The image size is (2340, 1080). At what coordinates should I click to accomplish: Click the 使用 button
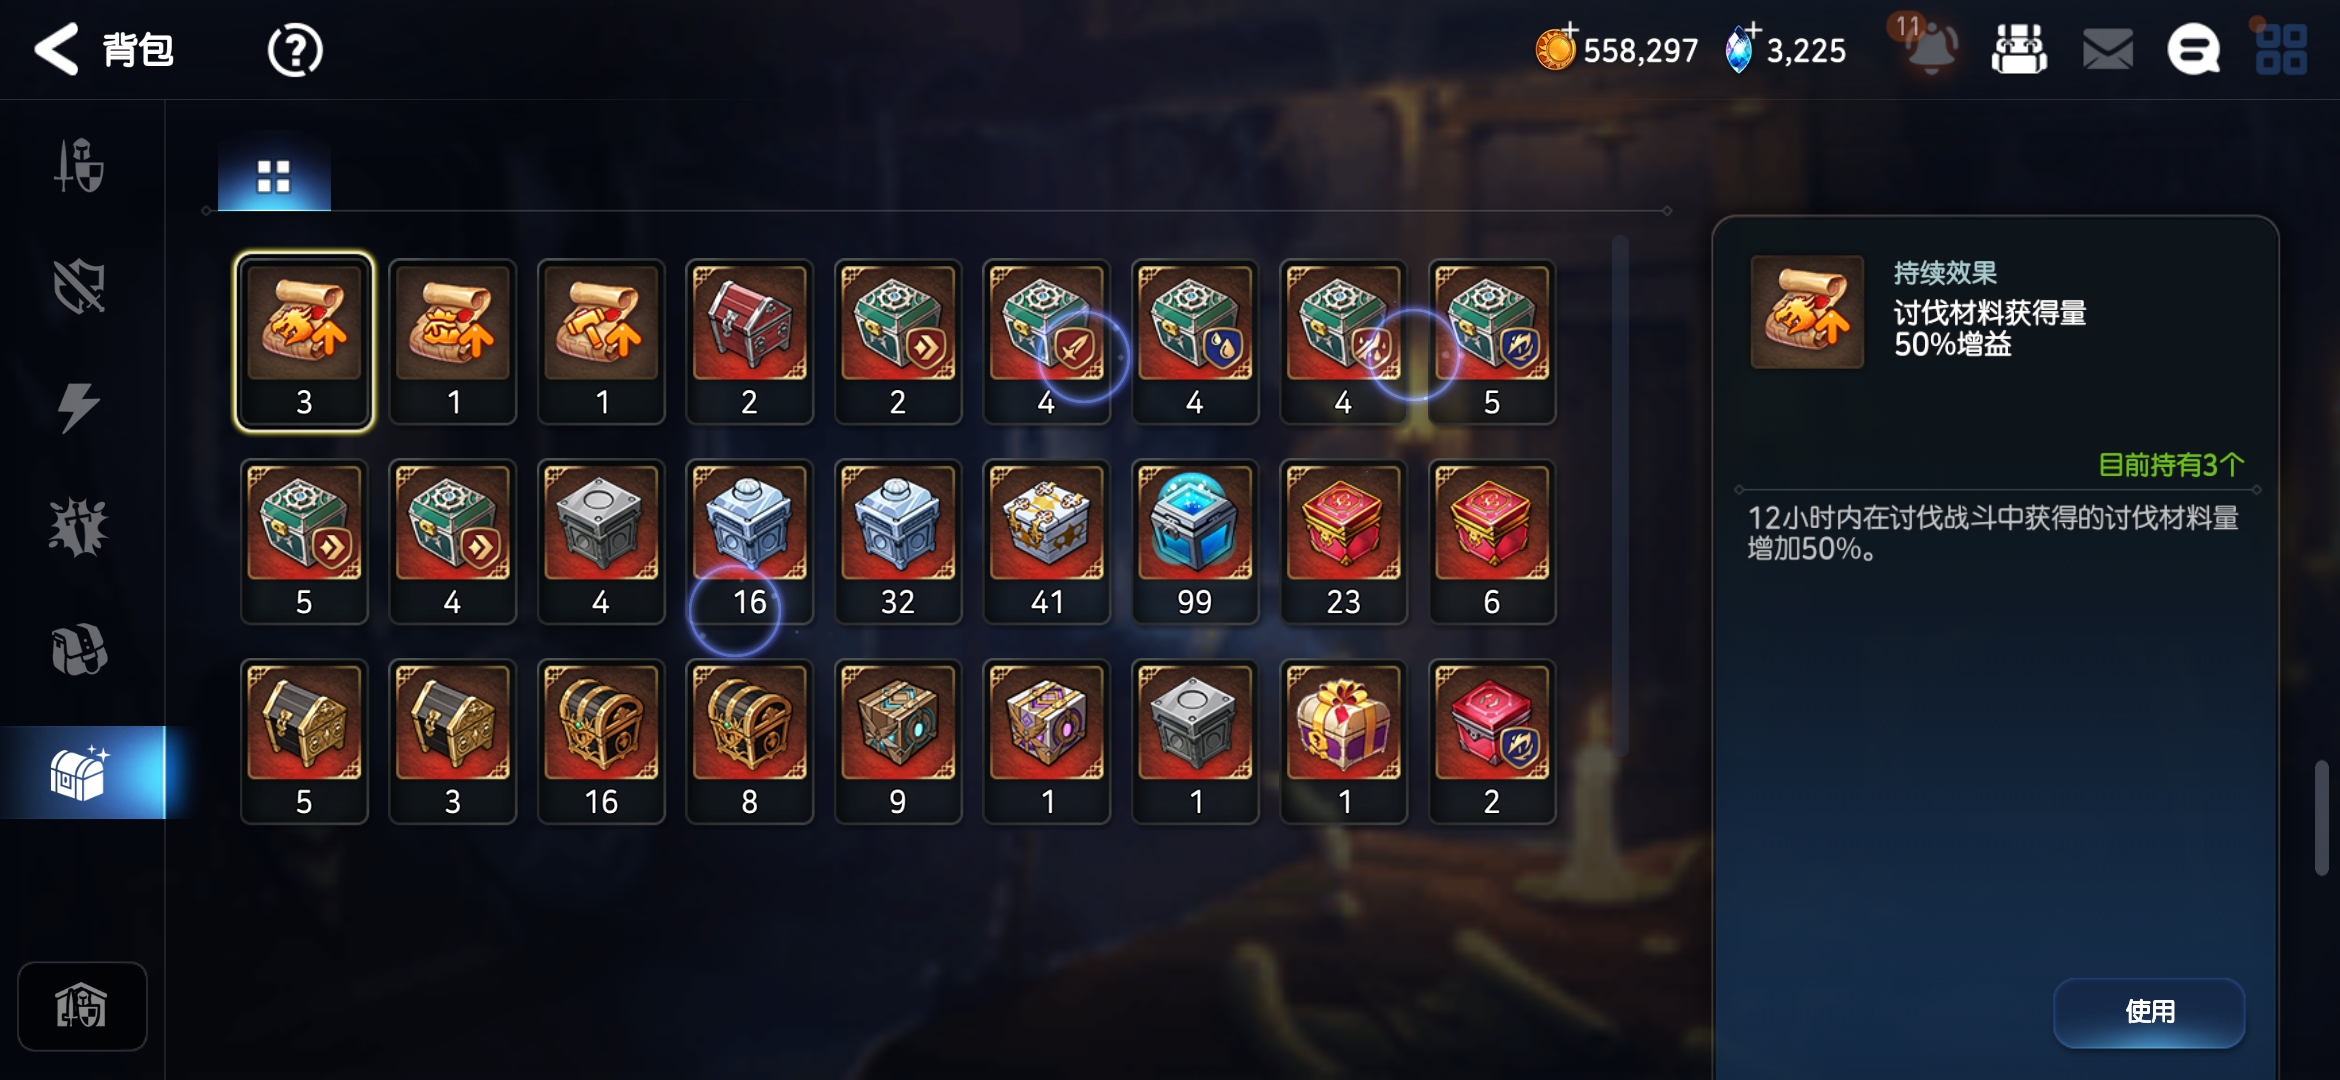[x=2149, y=1011]
